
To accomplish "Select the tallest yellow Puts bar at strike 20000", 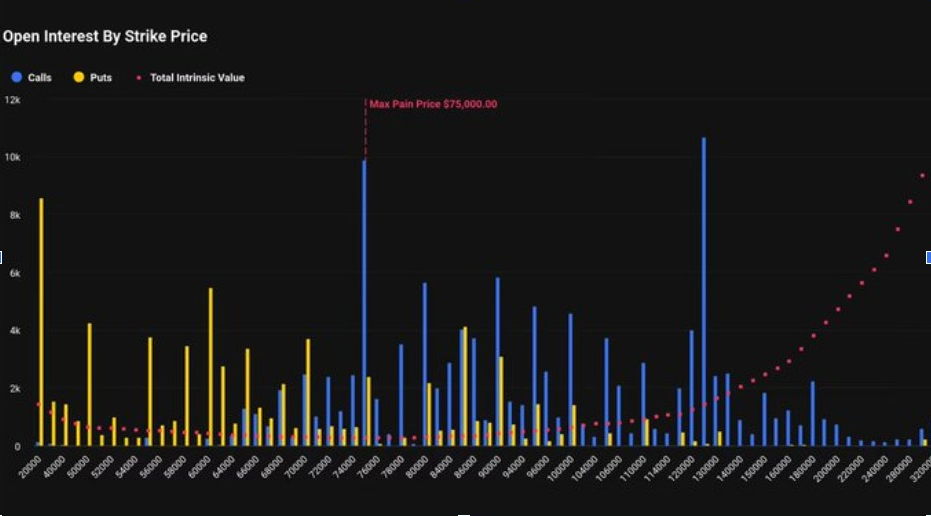I will (41, 322).
